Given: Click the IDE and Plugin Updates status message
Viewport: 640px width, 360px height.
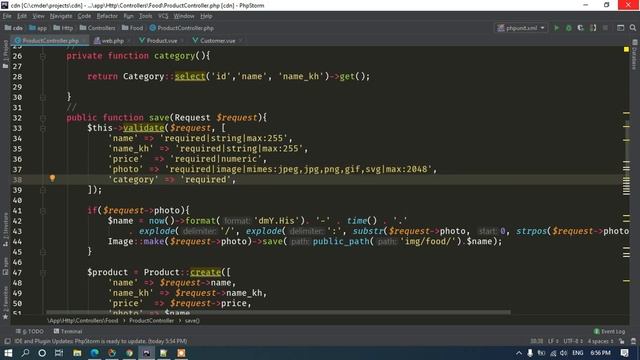Looking at the screenshot, I should (x=100, y=341).
